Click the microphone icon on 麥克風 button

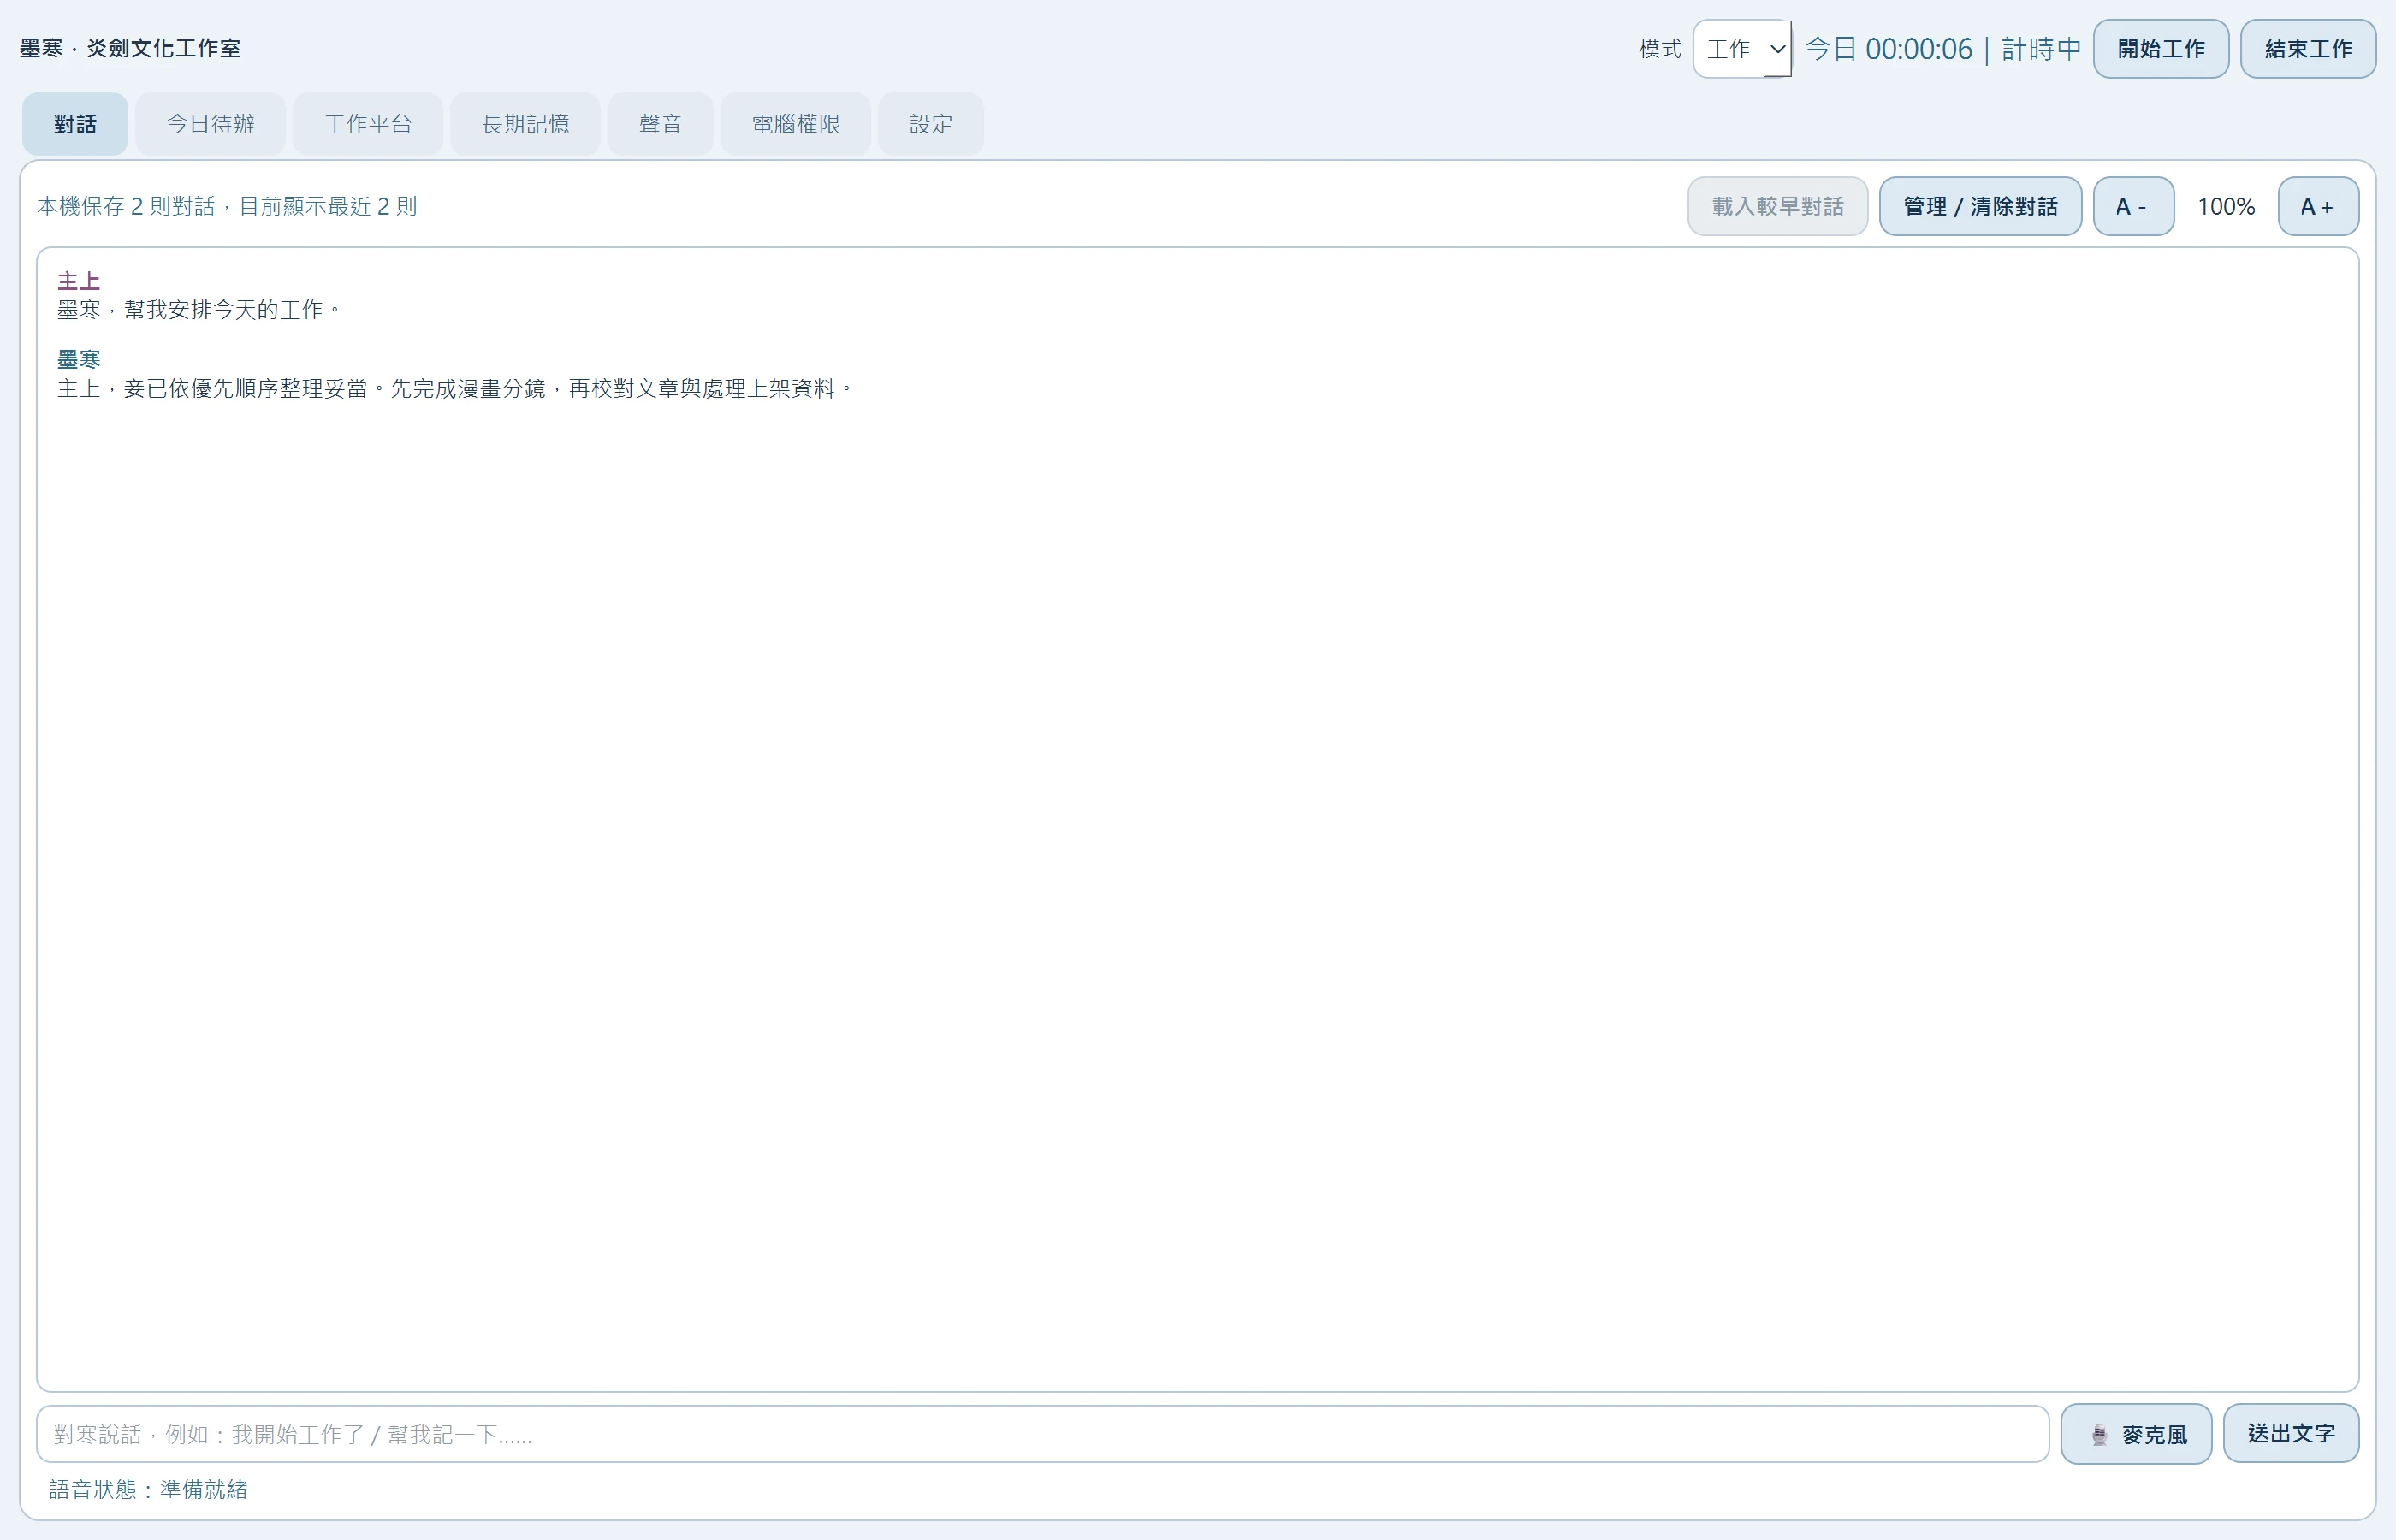point(2099,1434)
